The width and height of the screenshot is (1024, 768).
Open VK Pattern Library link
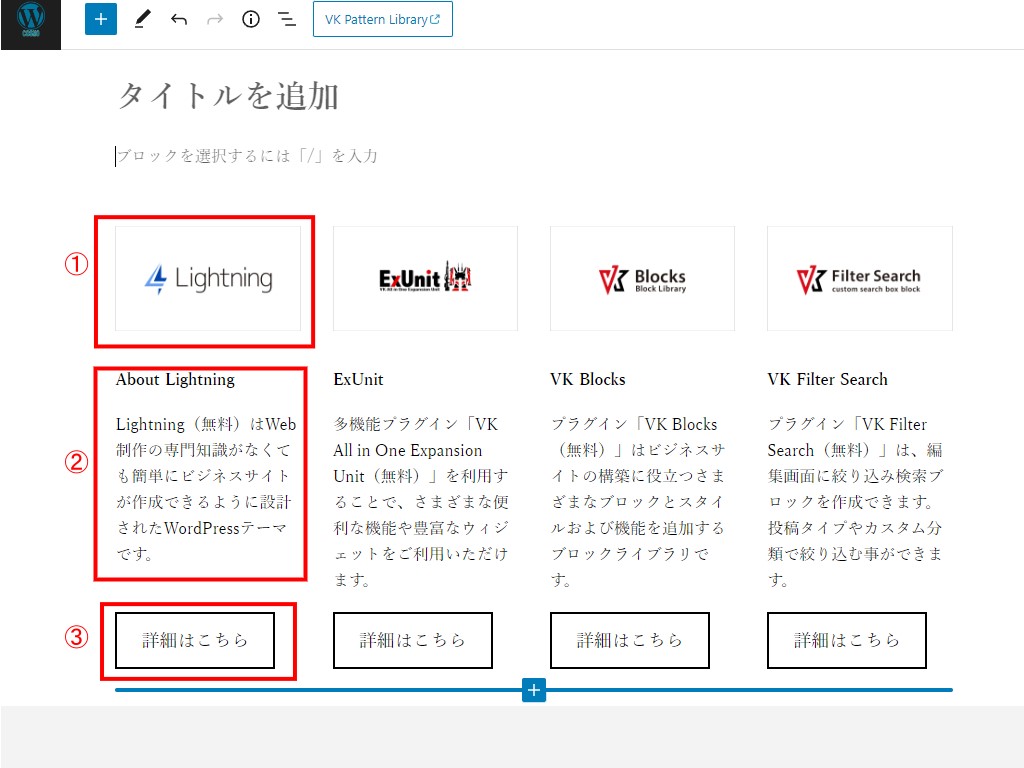click(x=382, y=19)
